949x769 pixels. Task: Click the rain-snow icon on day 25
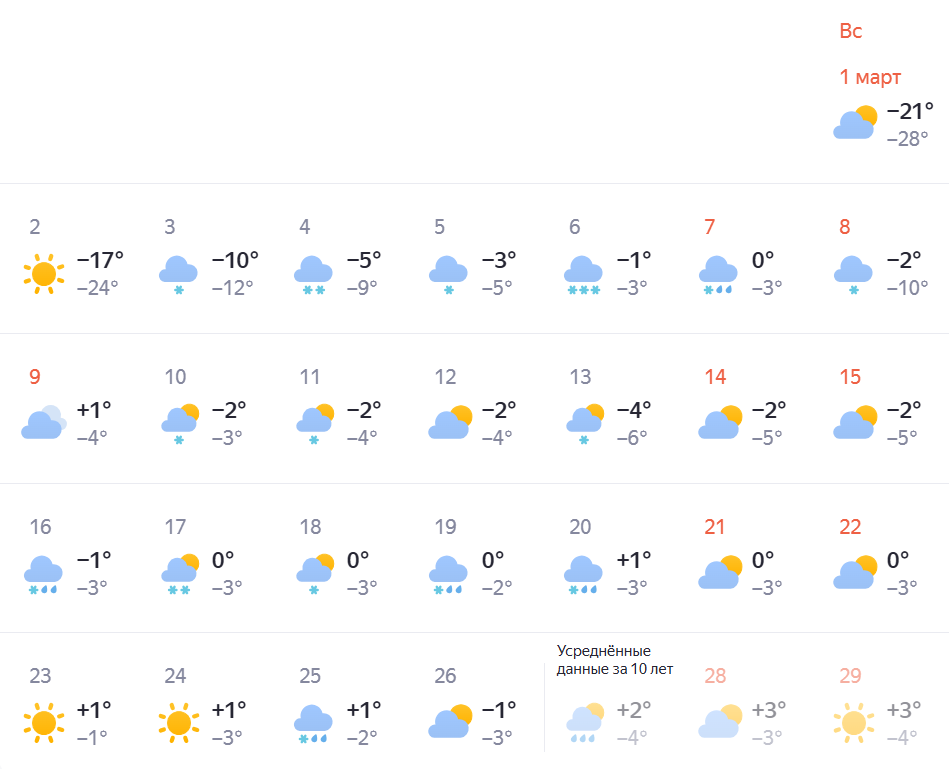click(313, 722)
